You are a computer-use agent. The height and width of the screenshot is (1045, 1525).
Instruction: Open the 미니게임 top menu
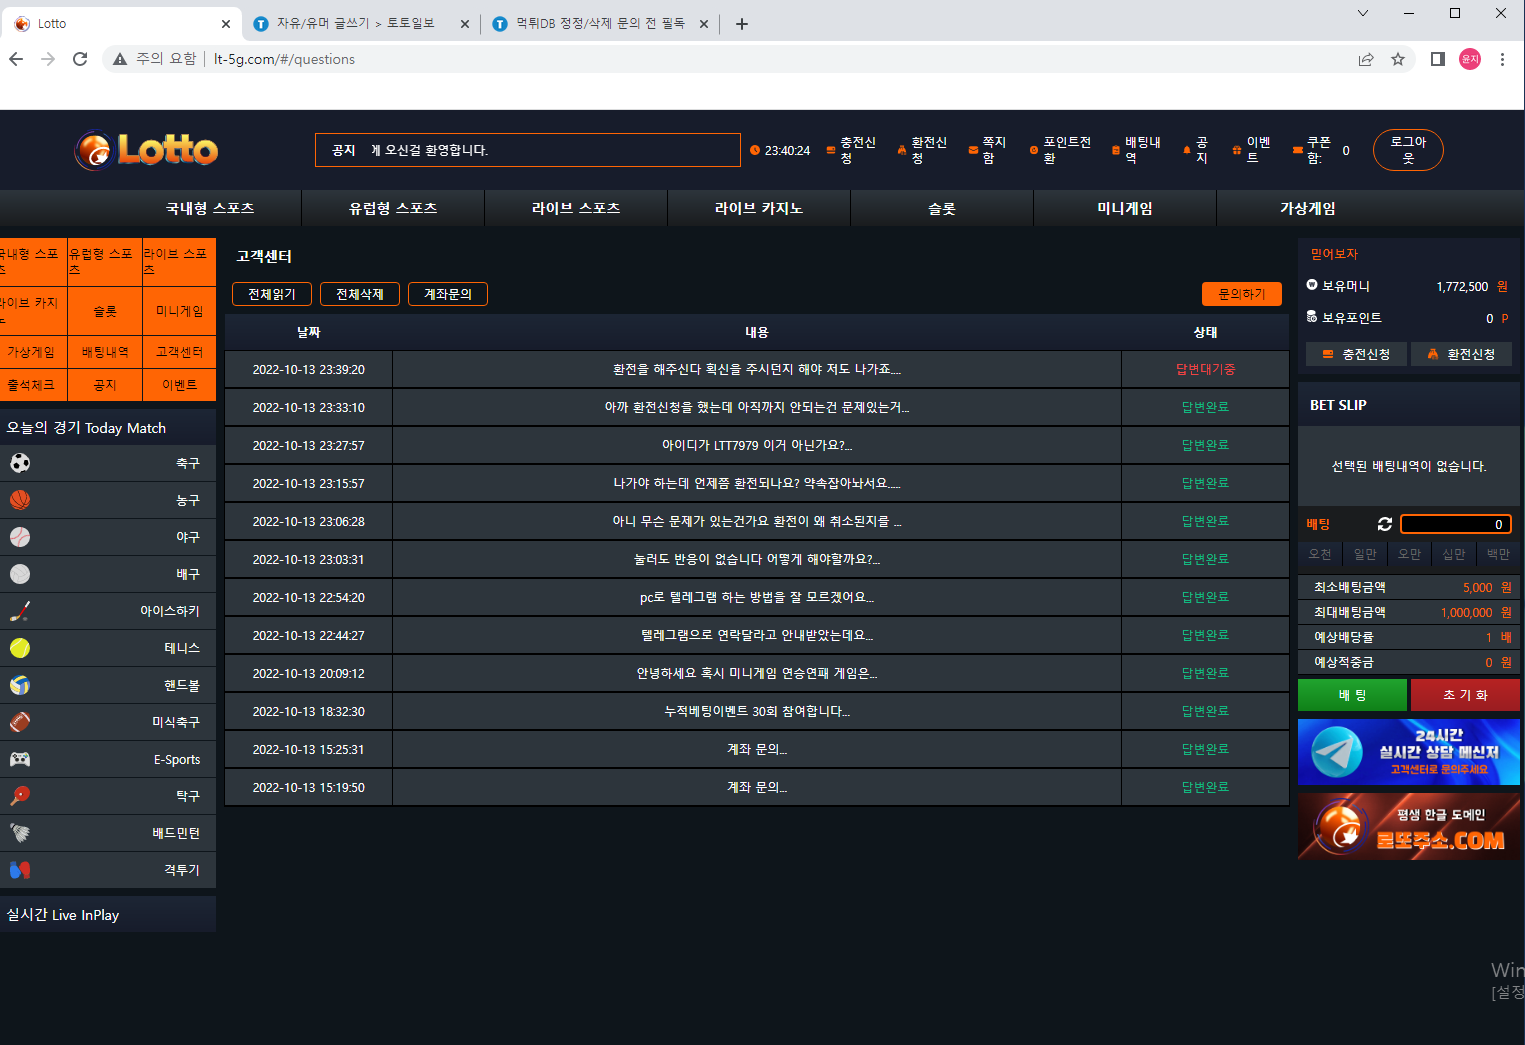(x=1124, y=208)
